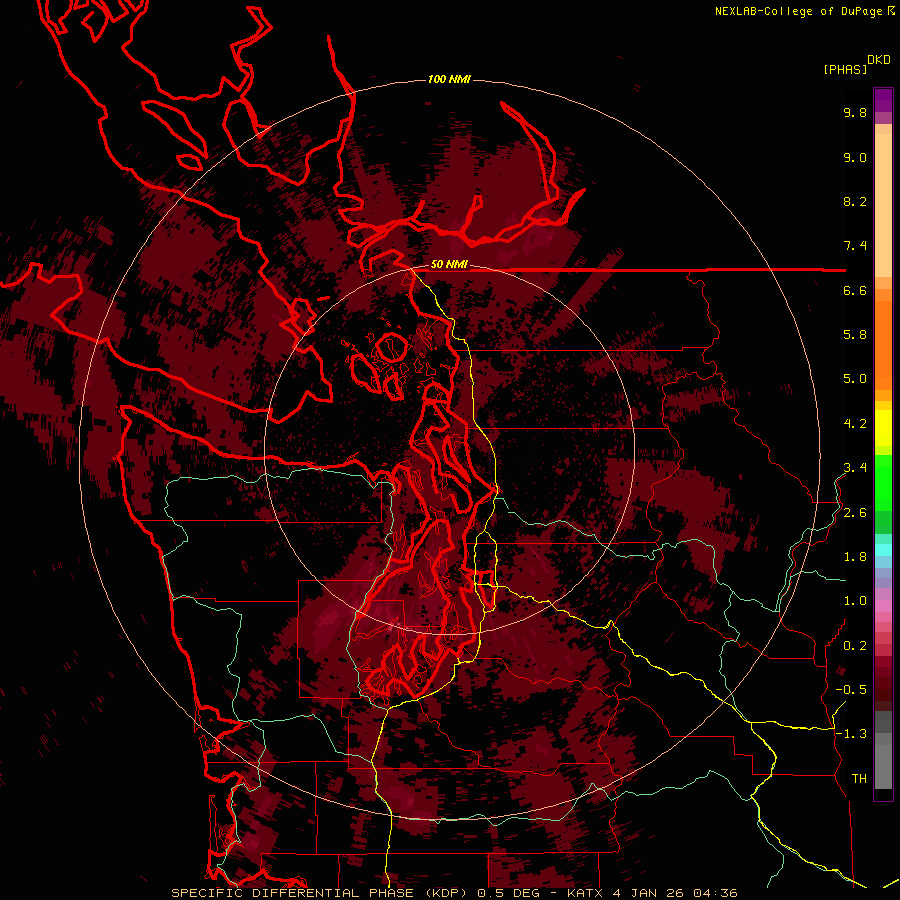
Task: Click the 100 NMI range ring label
Action: click(449, 79)
